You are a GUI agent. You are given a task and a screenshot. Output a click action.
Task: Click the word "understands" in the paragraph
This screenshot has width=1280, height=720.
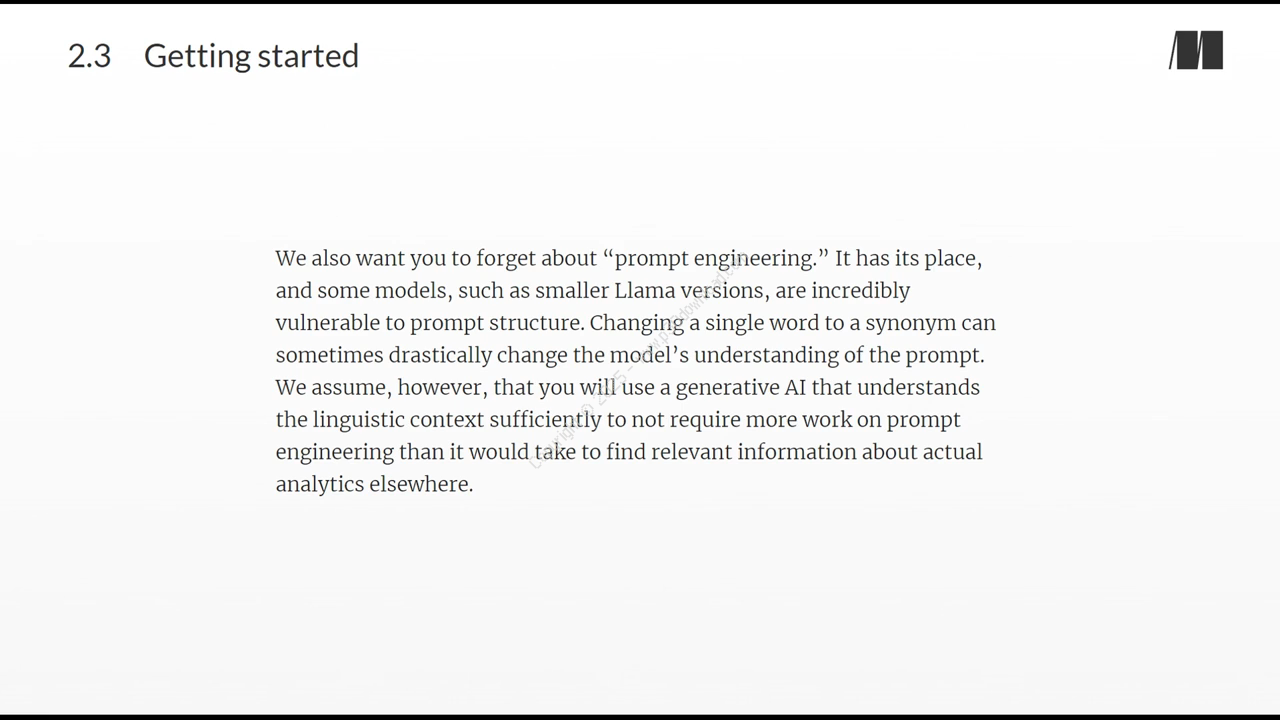click(918, 388)
